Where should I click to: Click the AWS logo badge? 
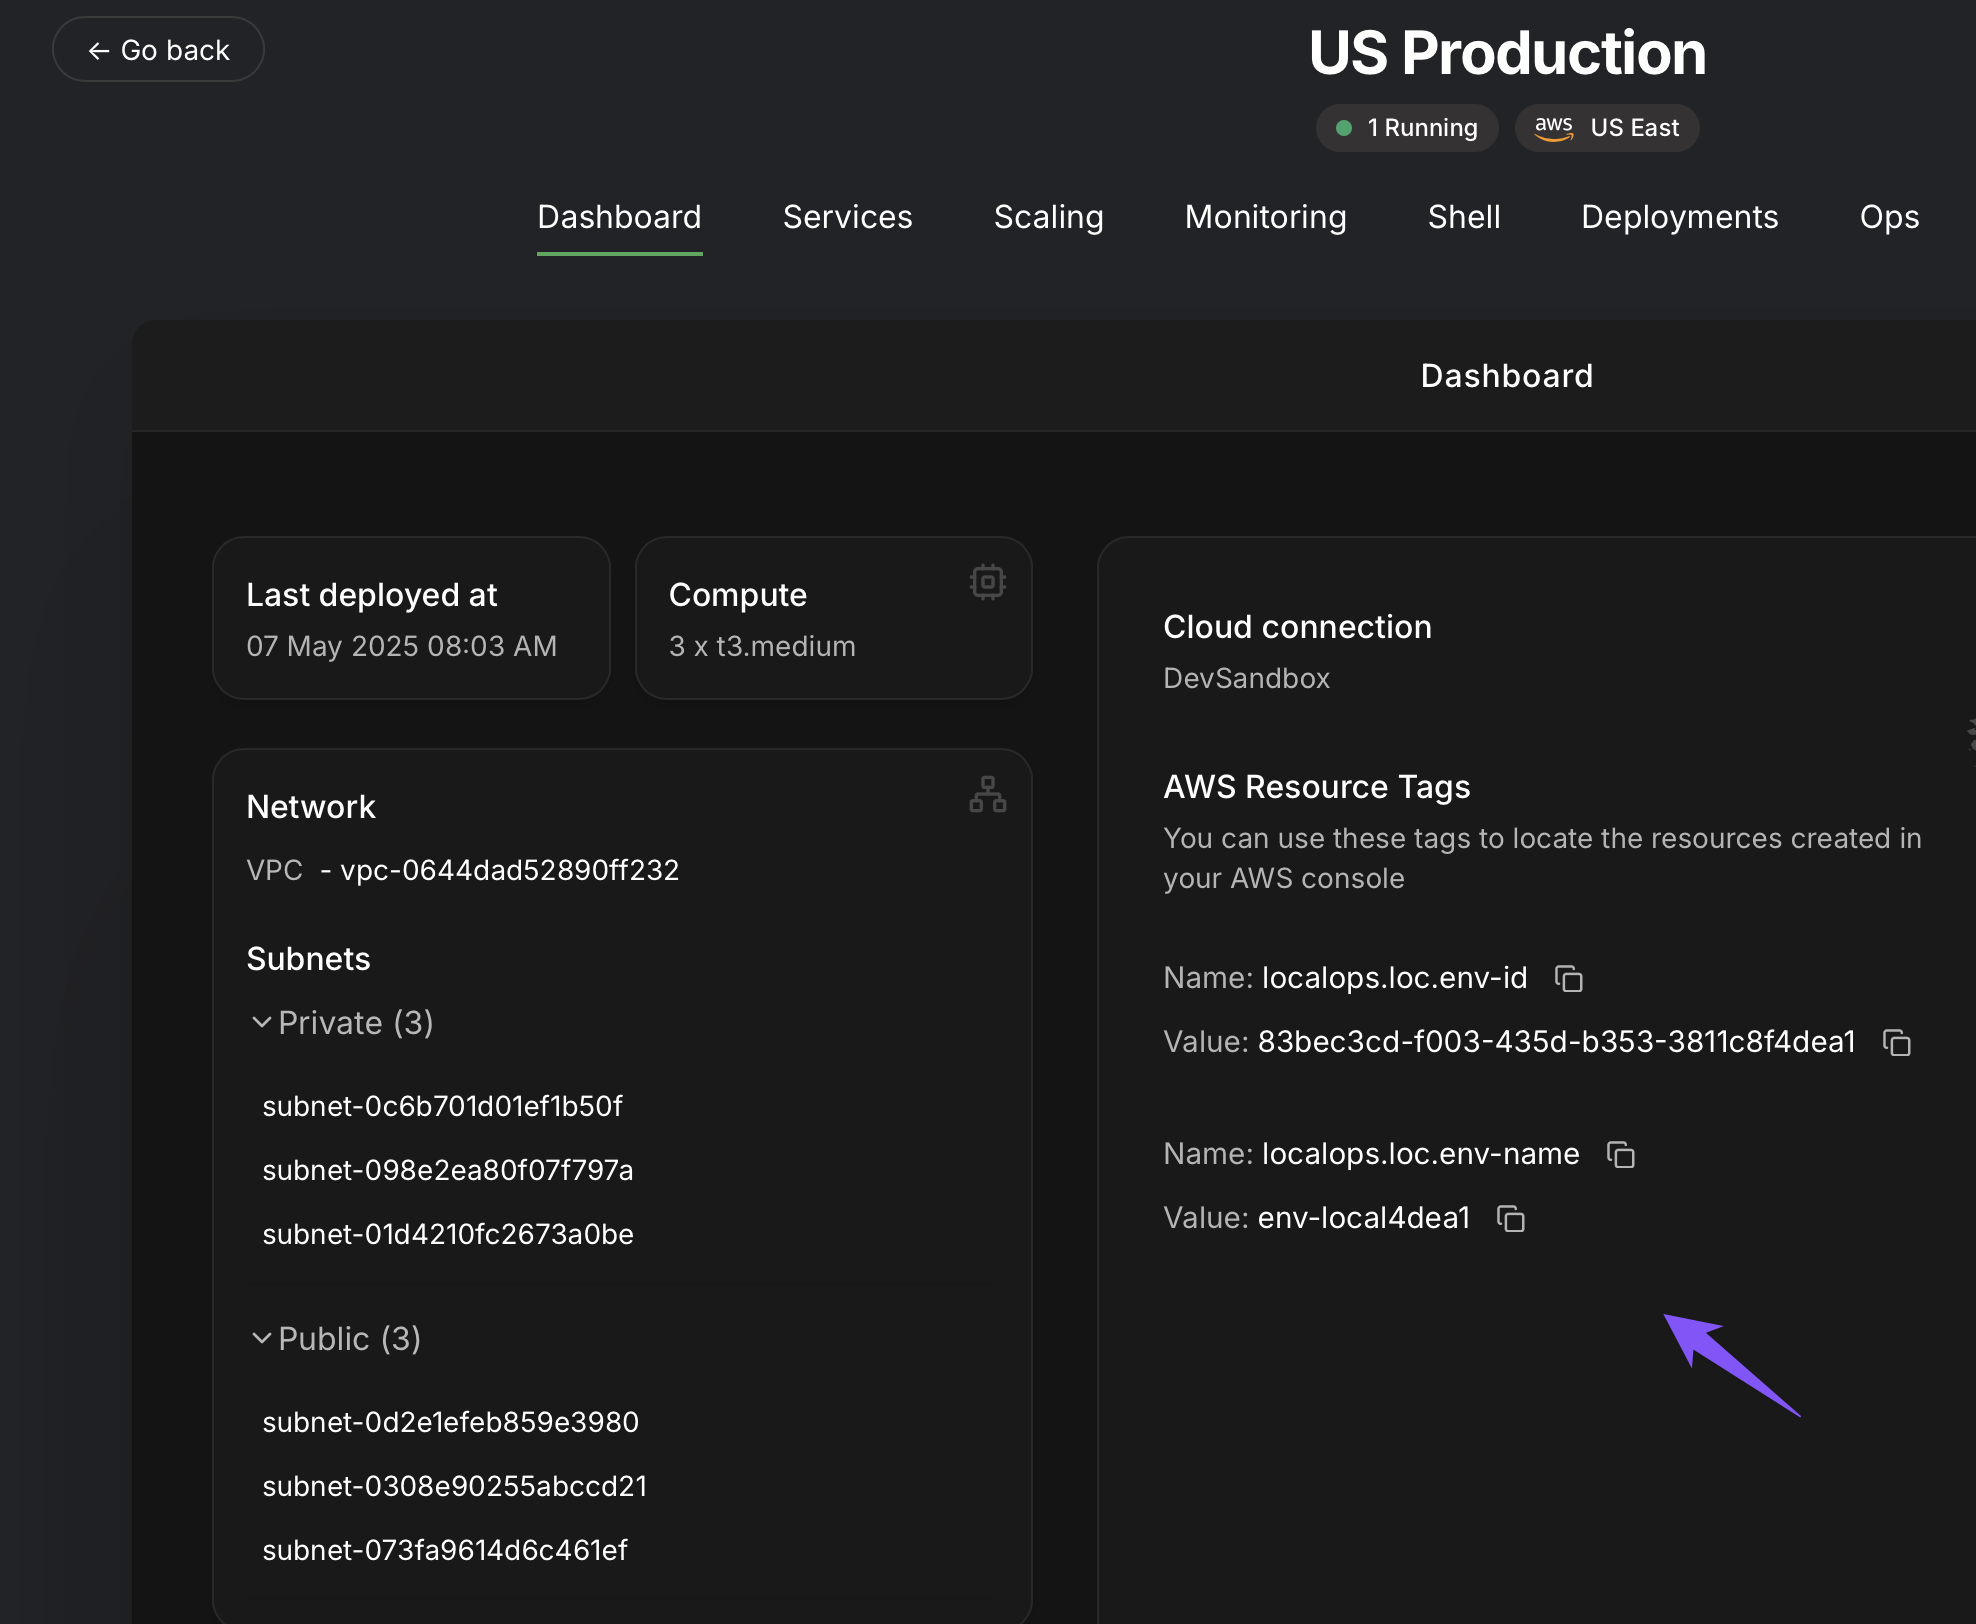[1553, 127]
